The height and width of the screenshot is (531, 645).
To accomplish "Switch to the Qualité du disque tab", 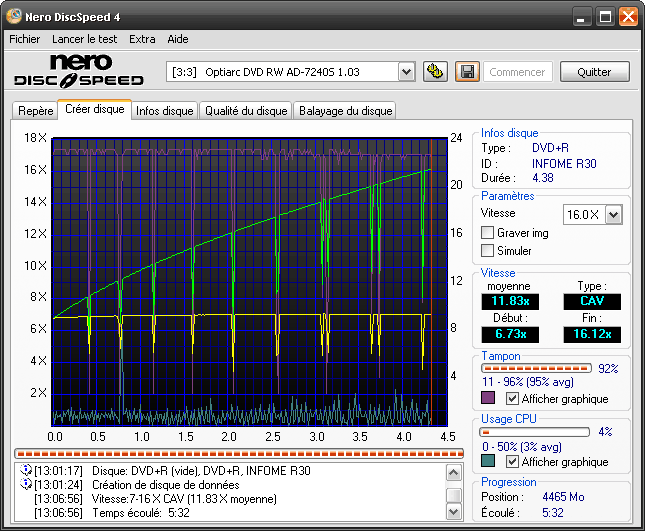I will coord(246,111).
